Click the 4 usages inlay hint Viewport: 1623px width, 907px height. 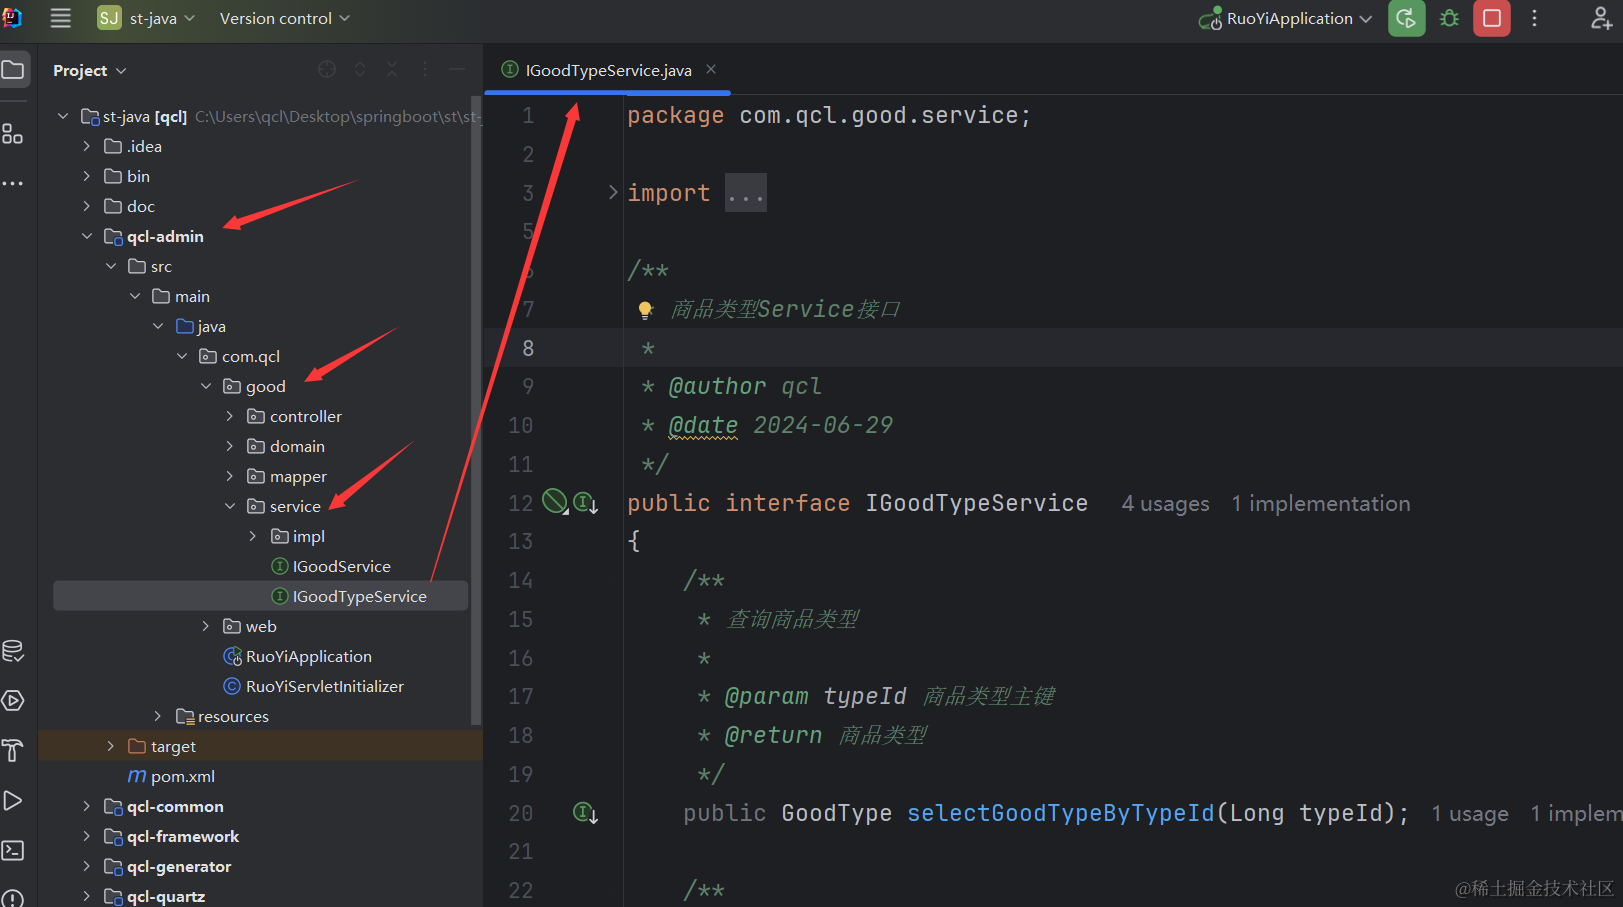pyautogui.click(x=1165, y=504)
